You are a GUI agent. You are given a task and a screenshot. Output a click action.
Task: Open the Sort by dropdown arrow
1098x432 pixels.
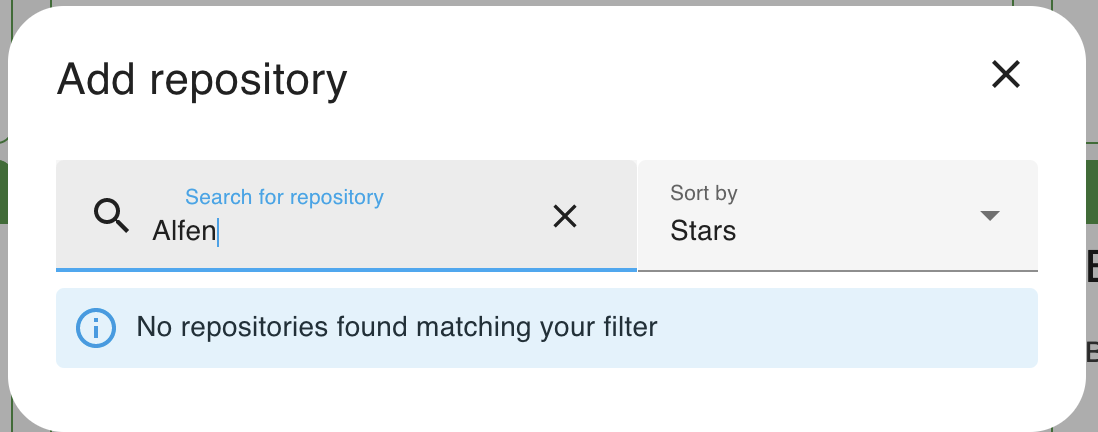point(989,216)
